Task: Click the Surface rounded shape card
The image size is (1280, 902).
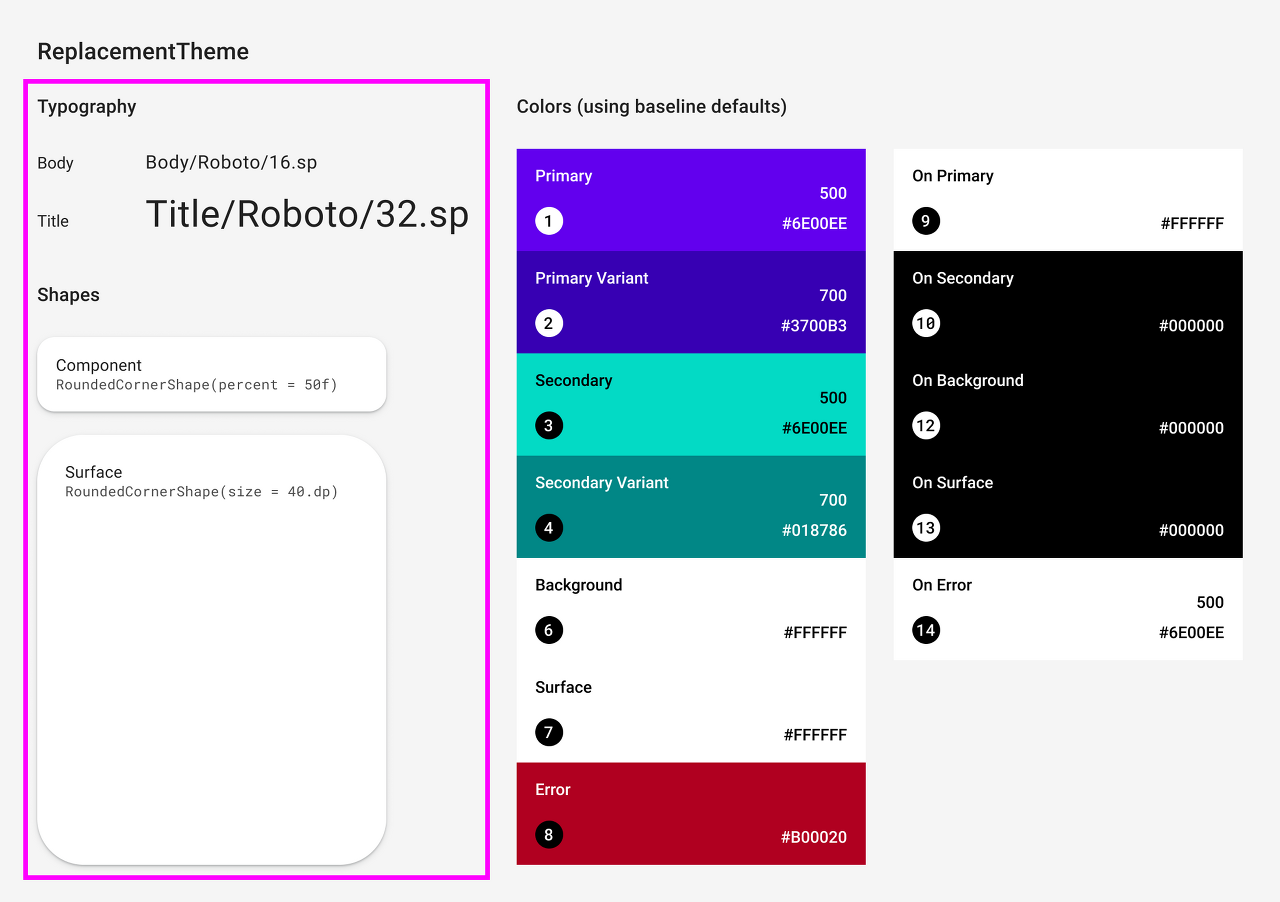Action: [x=212, y=650]
